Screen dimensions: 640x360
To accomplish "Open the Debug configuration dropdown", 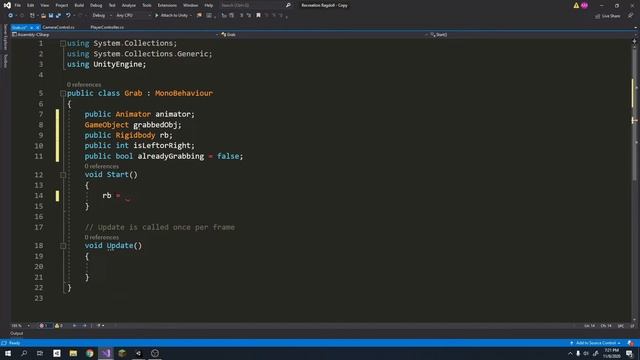I will point(101,16).
